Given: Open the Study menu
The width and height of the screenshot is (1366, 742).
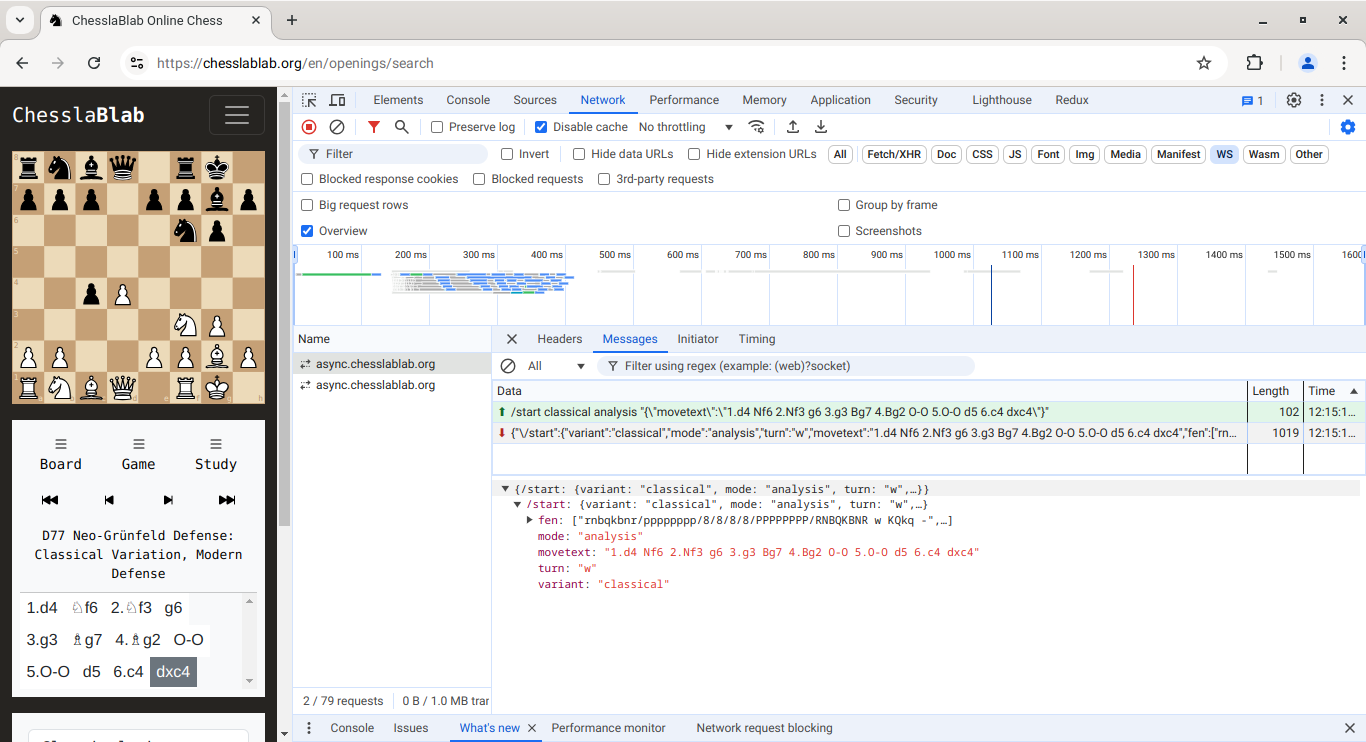Looking at the screenshot, I should [216, 454].
